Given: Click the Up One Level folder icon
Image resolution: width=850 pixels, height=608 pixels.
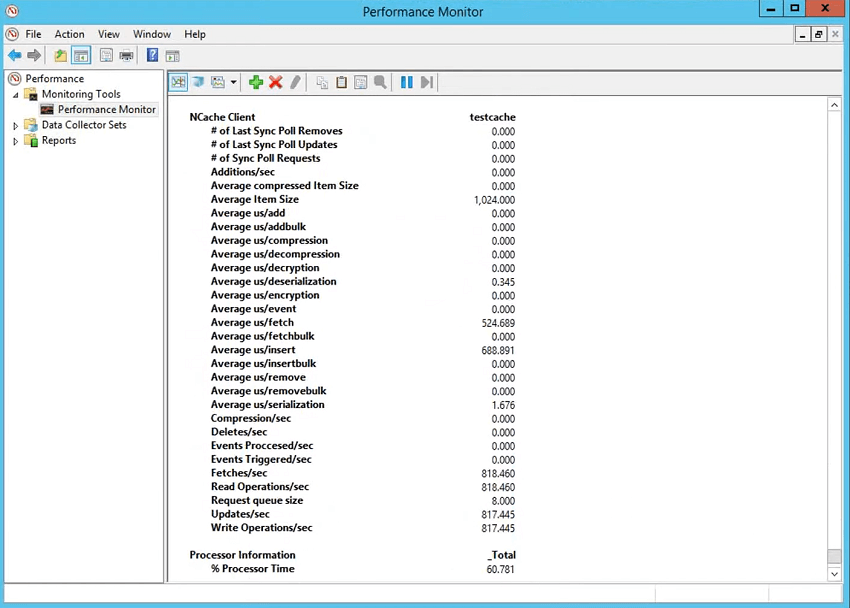Looking at the screenshot, I should tap(61, 55).
